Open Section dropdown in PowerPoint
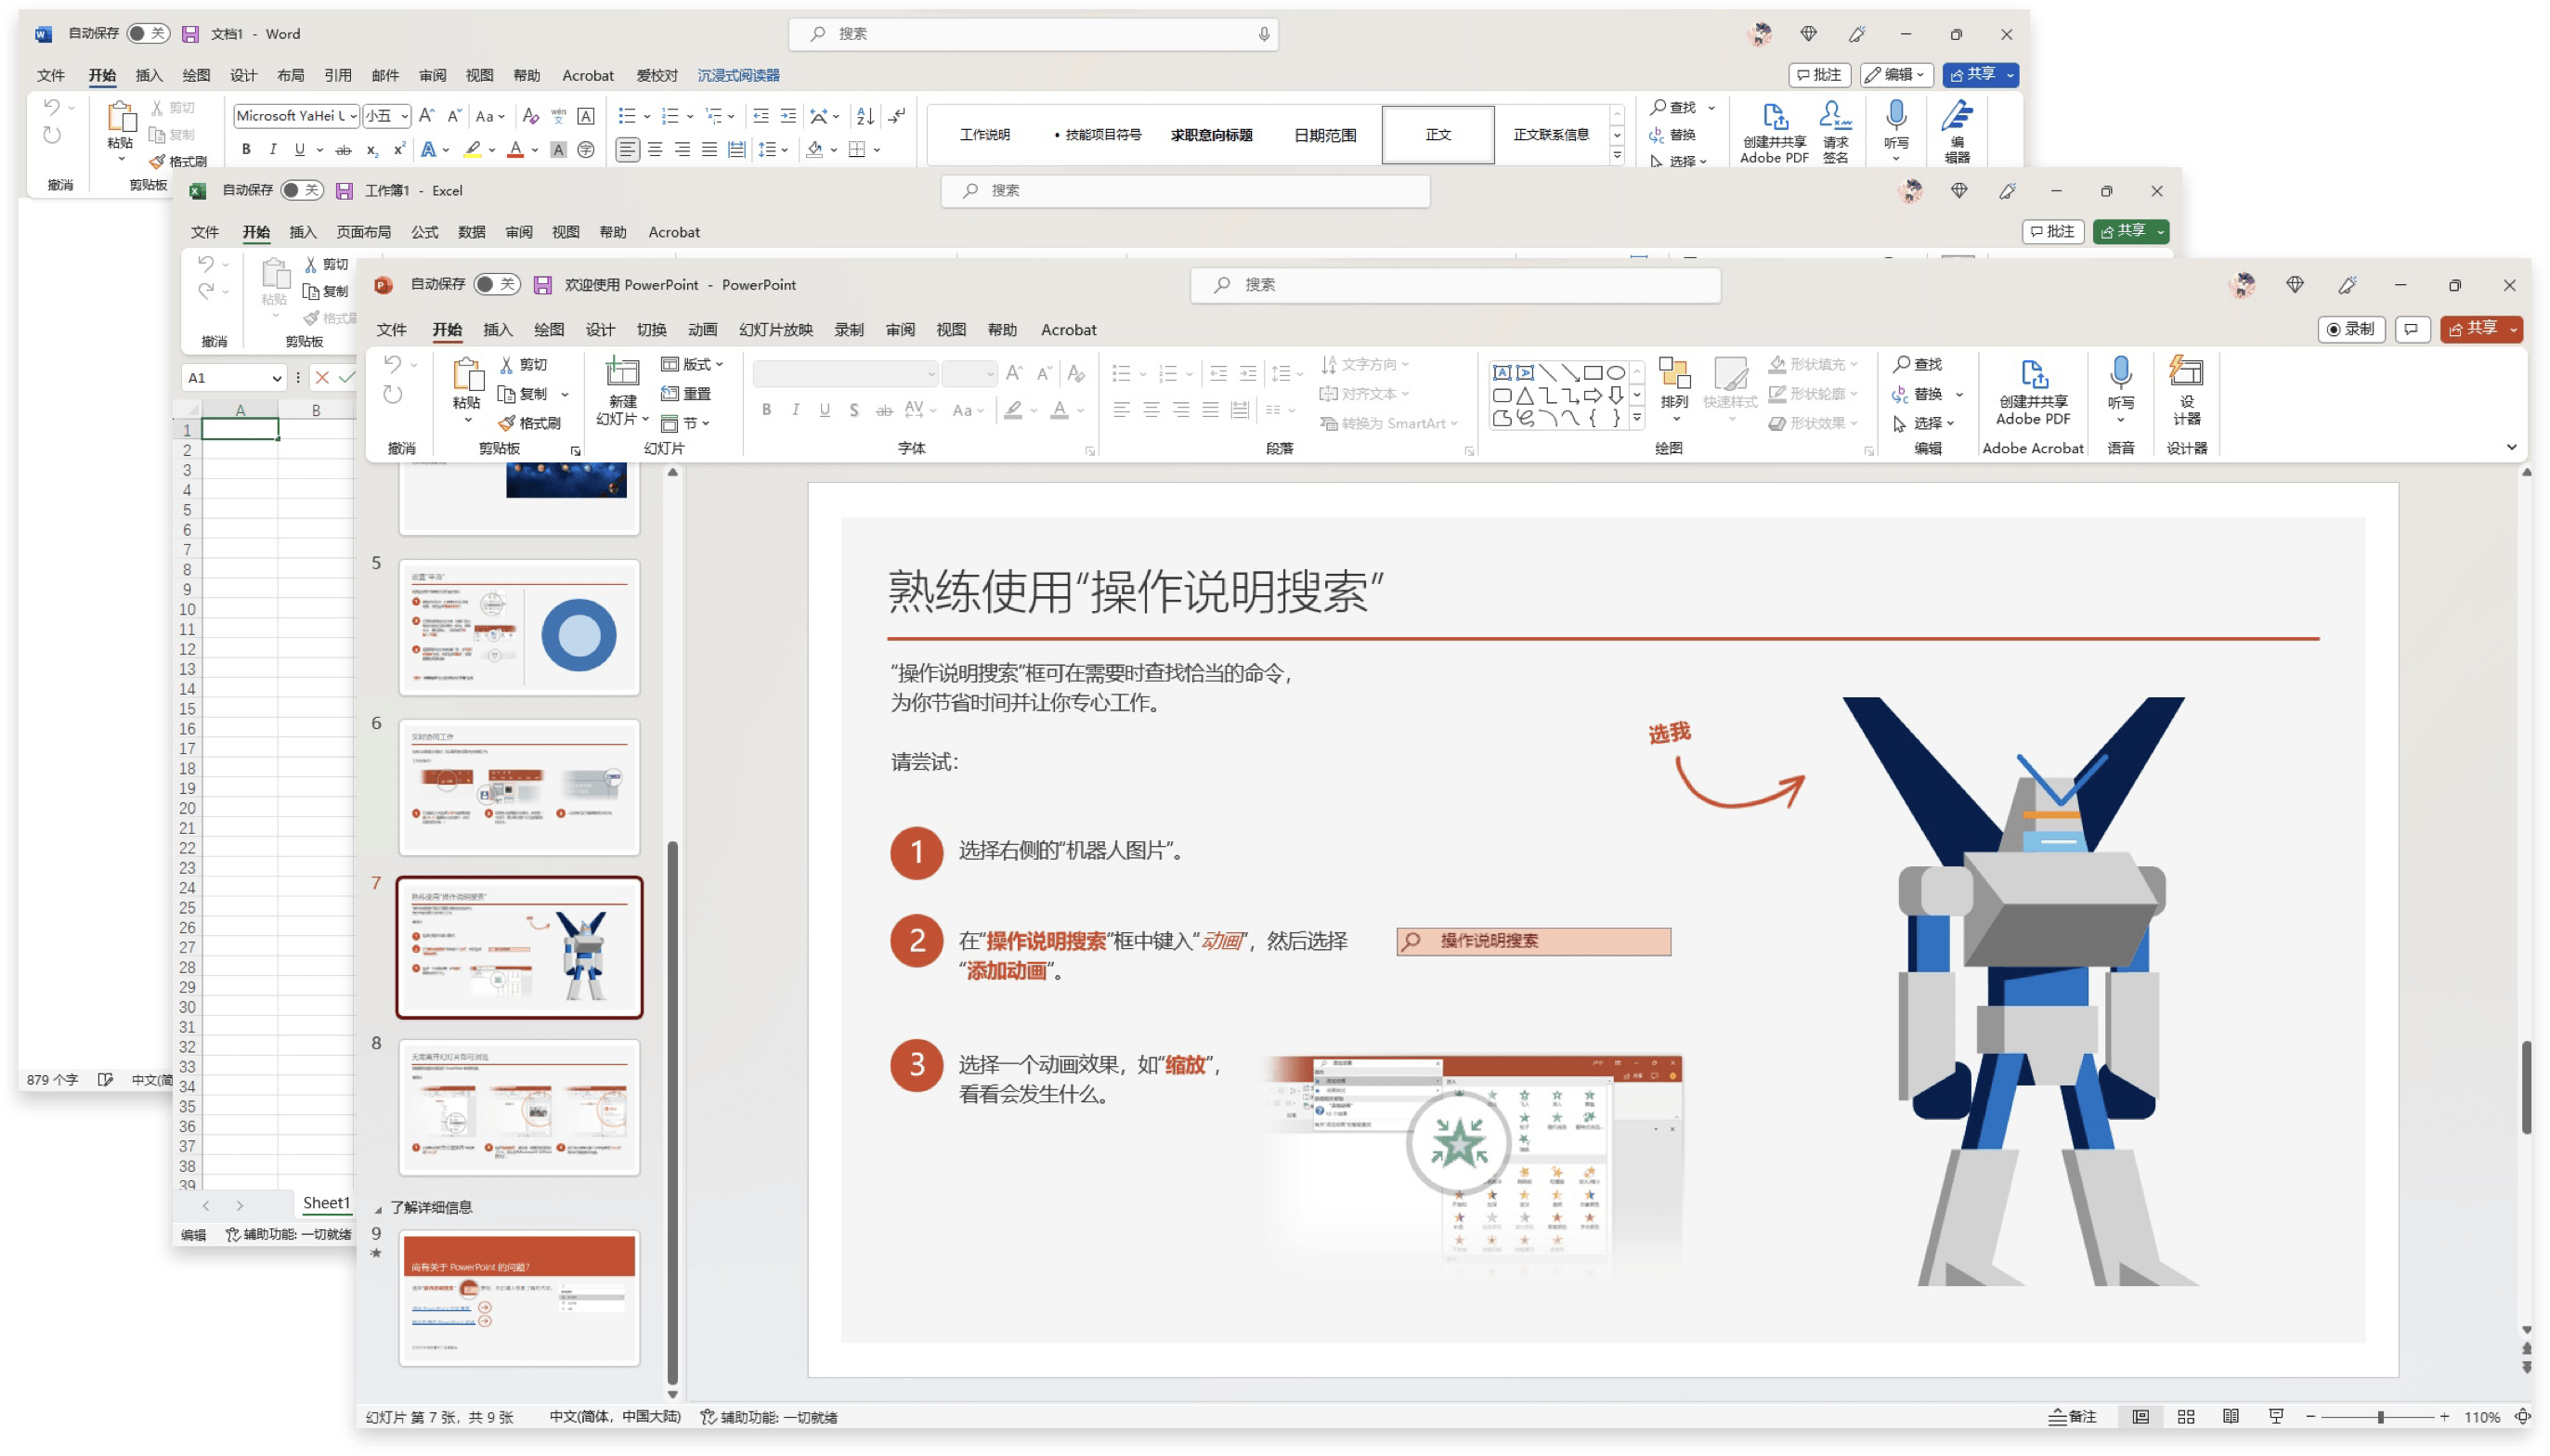Image resolution: width=2550 pixels, height=1456 pixels. coord(685,423)
